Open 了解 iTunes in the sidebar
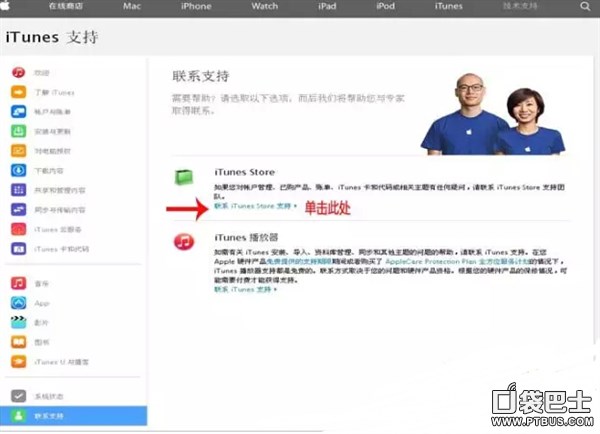 click(54, 93)
